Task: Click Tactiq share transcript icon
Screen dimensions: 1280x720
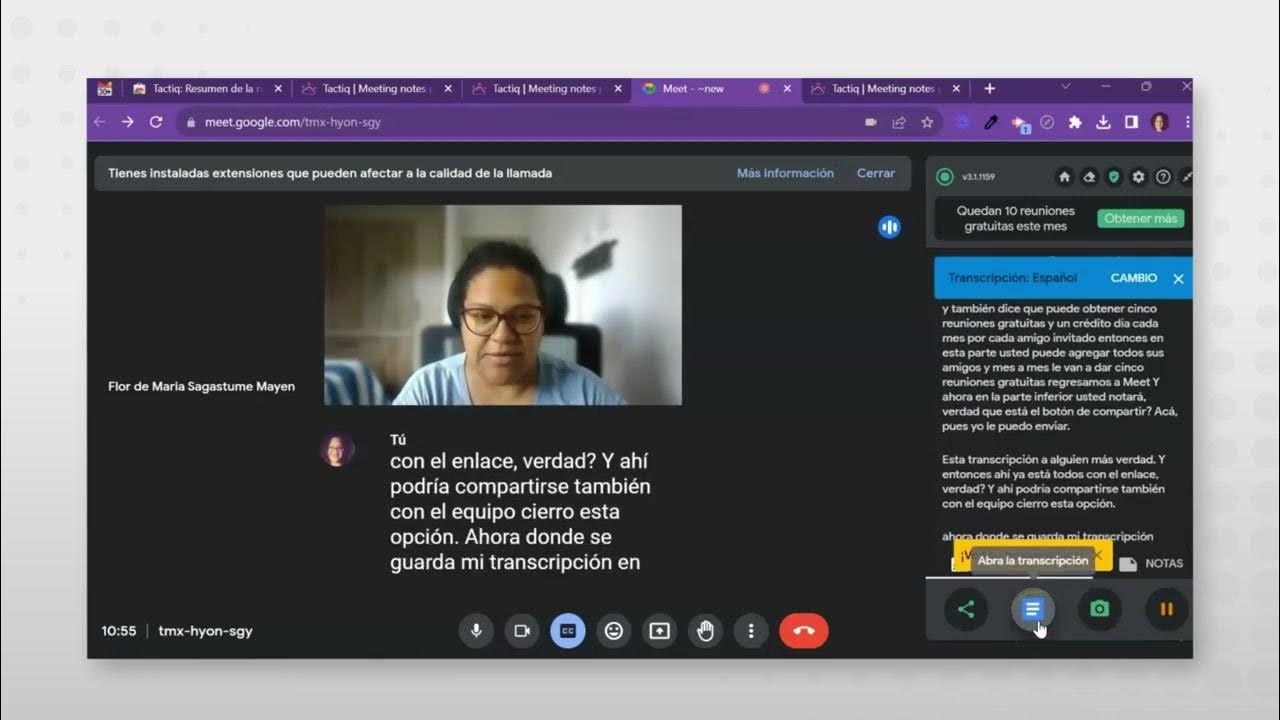Action: 966,609
